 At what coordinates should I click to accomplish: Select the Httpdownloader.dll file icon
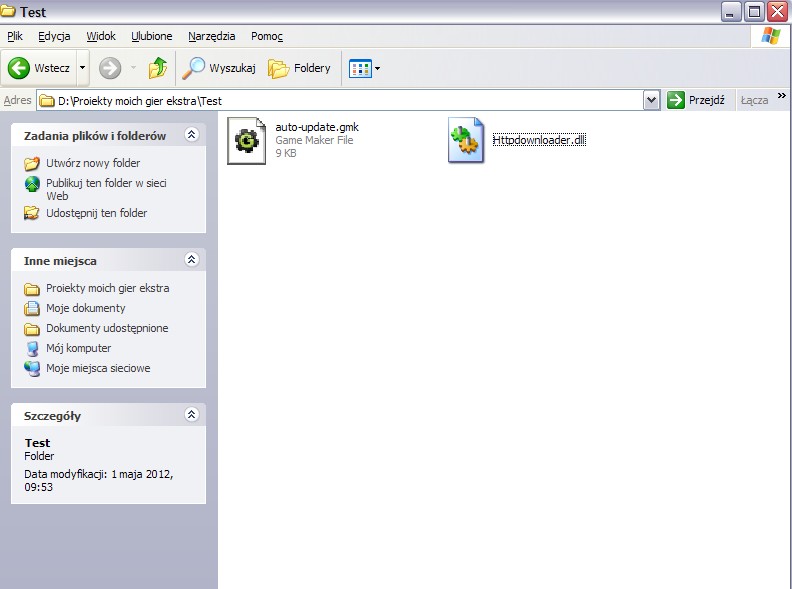click(466, 141)
